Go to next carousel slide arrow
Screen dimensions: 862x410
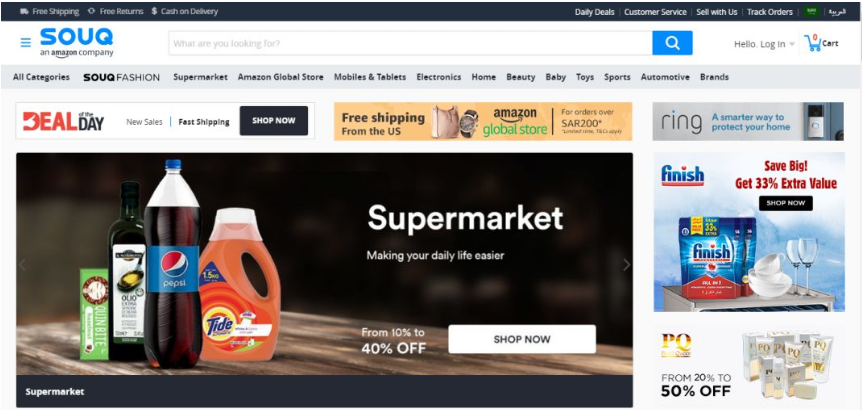[626, 265]
